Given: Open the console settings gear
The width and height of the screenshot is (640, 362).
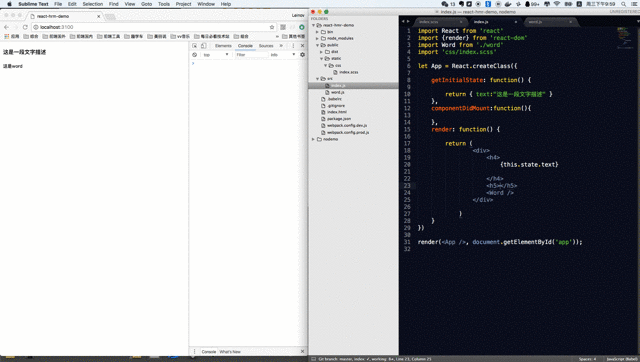Looking at the screenshot, I should click(302, 55).
